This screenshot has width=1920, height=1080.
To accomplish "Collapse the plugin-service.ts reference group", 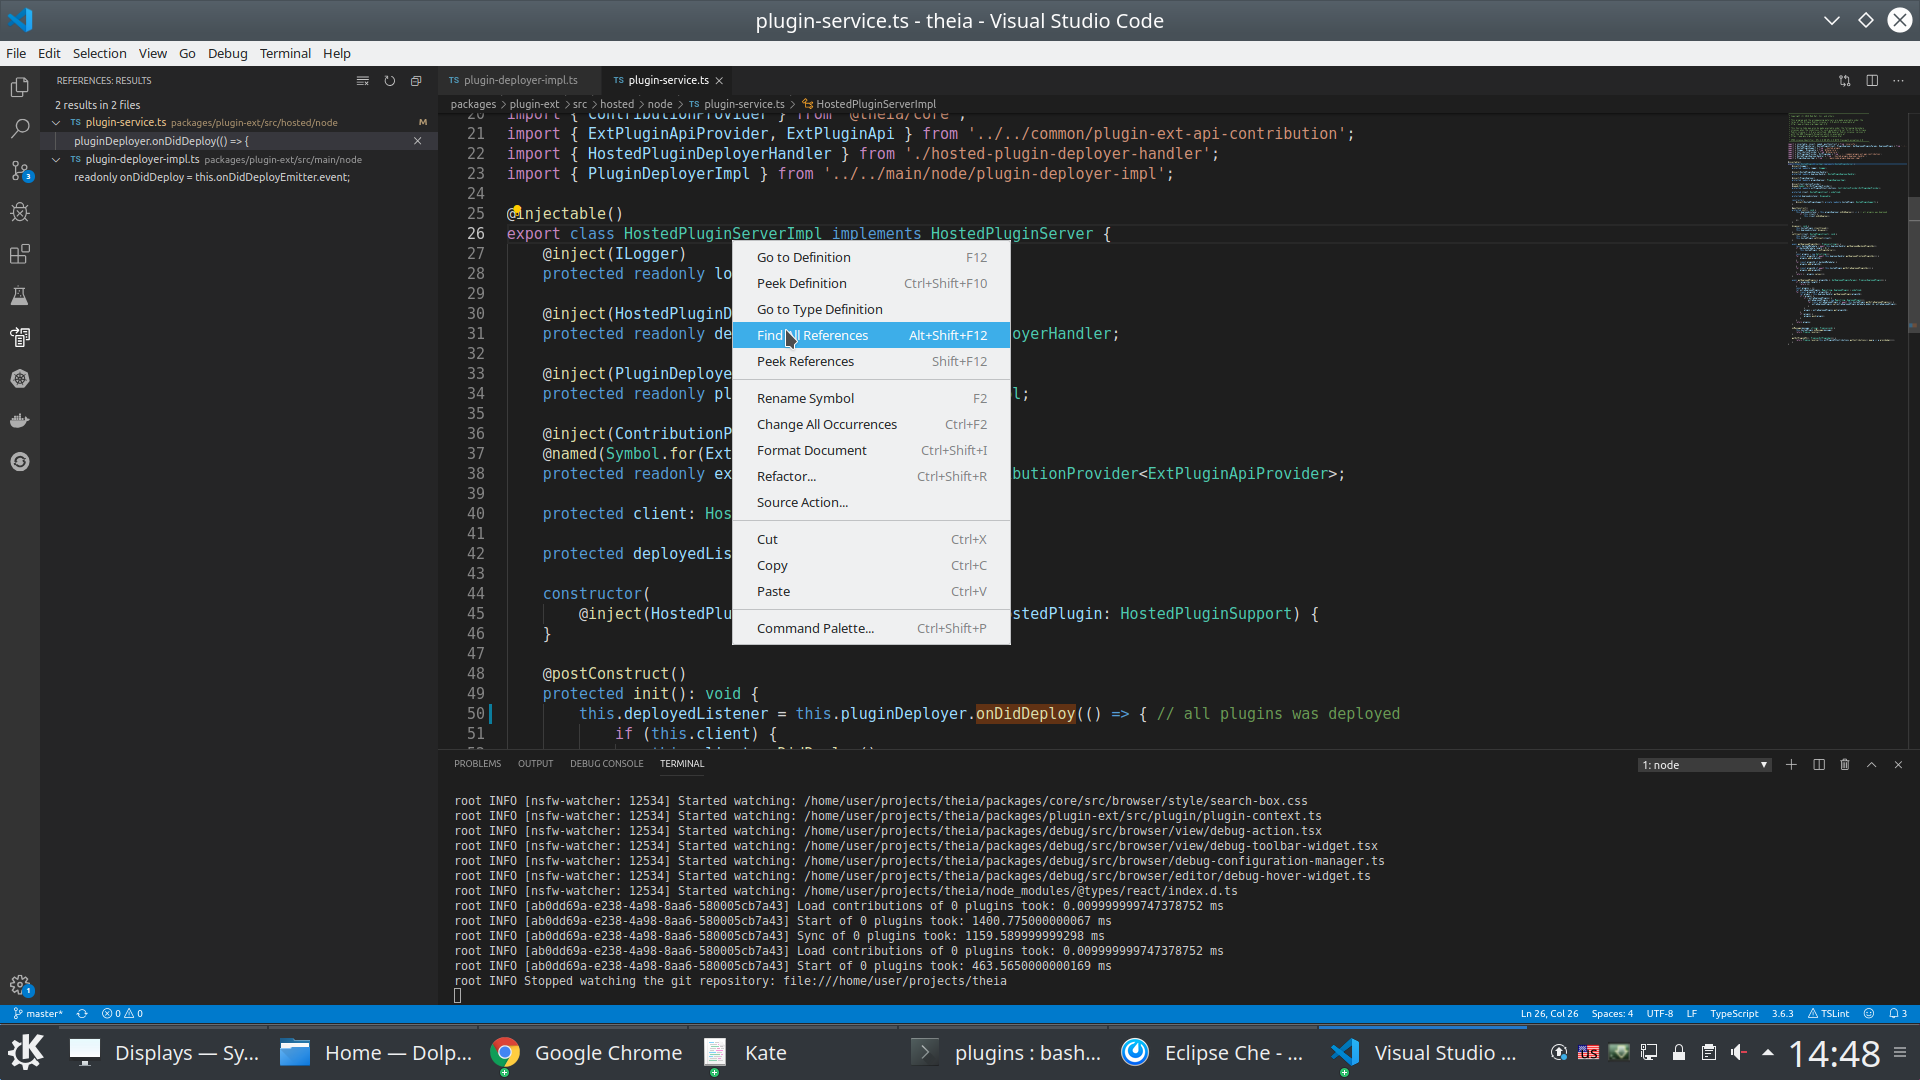I will pyautogui.click(x=56, y=122).
